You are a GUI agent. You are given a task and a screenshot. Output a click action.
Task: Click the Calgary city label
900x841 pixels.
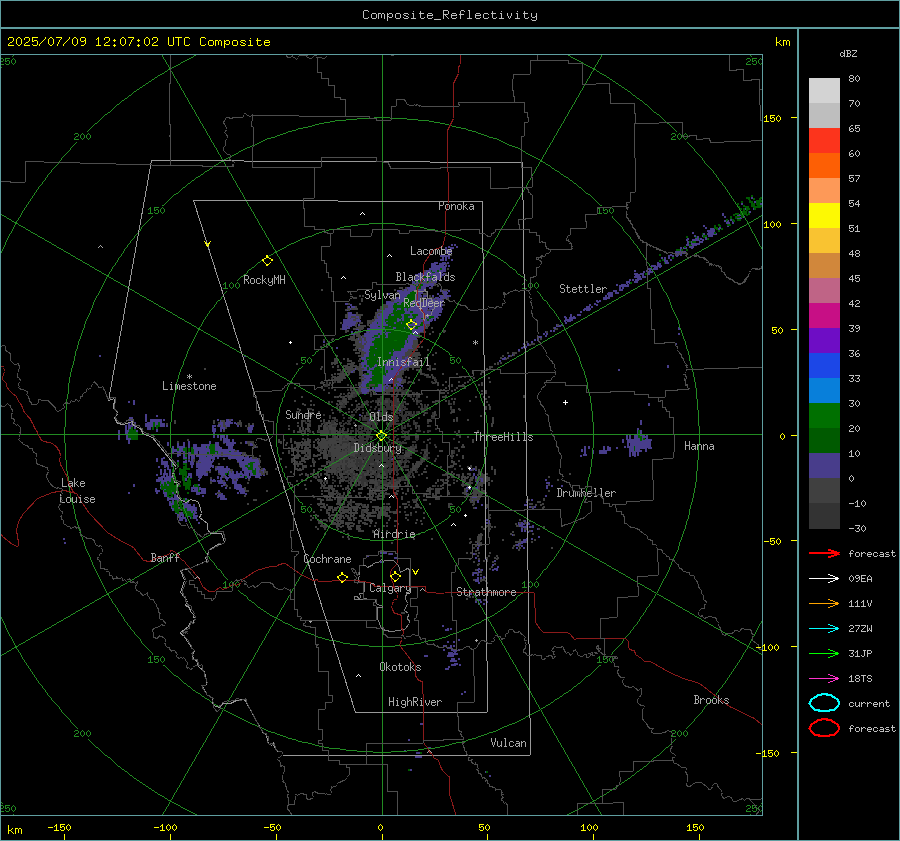point(390,588)
